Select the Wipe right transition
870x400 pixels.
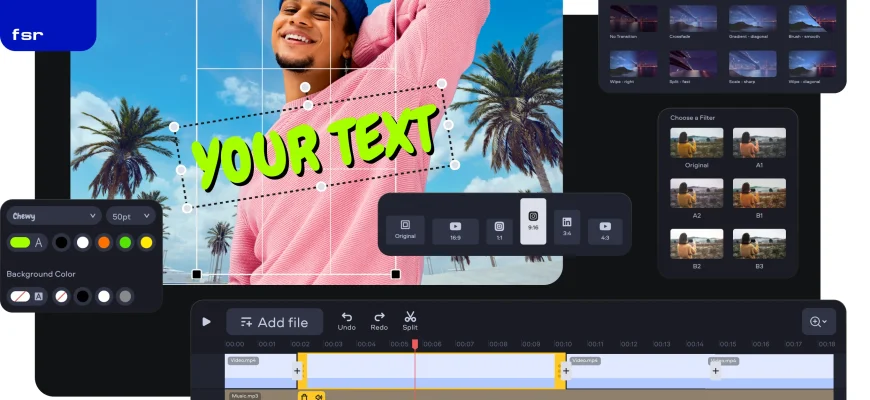click(633, 64)
